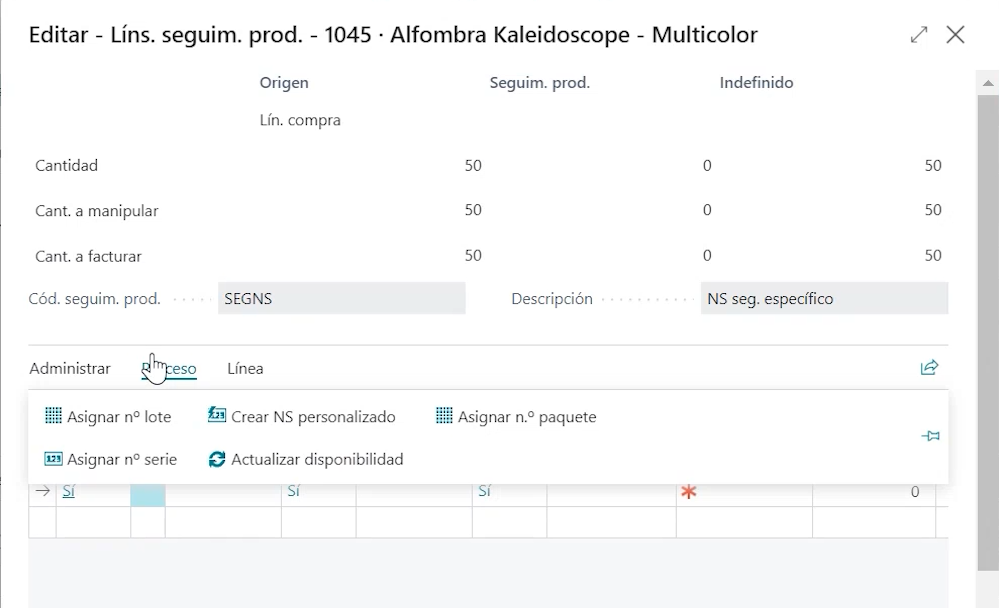999x608 pixels.
Task: Open the Línea menu
Action: [245, 369]
